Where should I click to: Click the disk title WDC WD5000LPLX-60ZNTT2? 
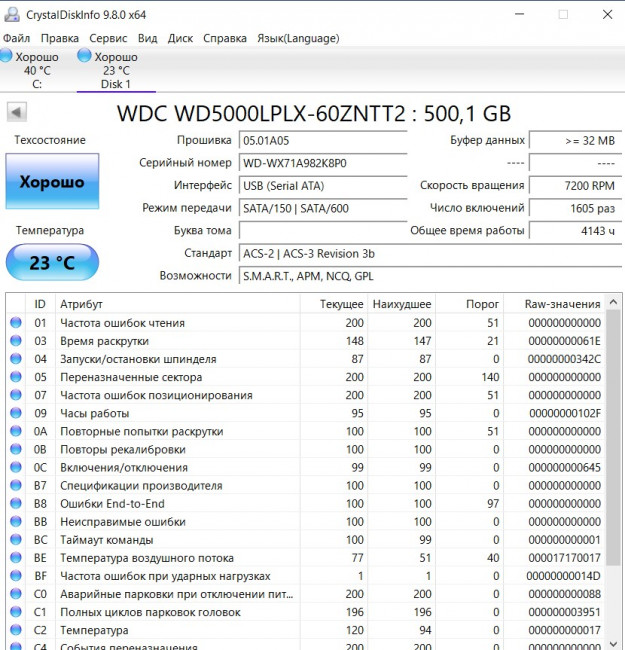point(261,114)
